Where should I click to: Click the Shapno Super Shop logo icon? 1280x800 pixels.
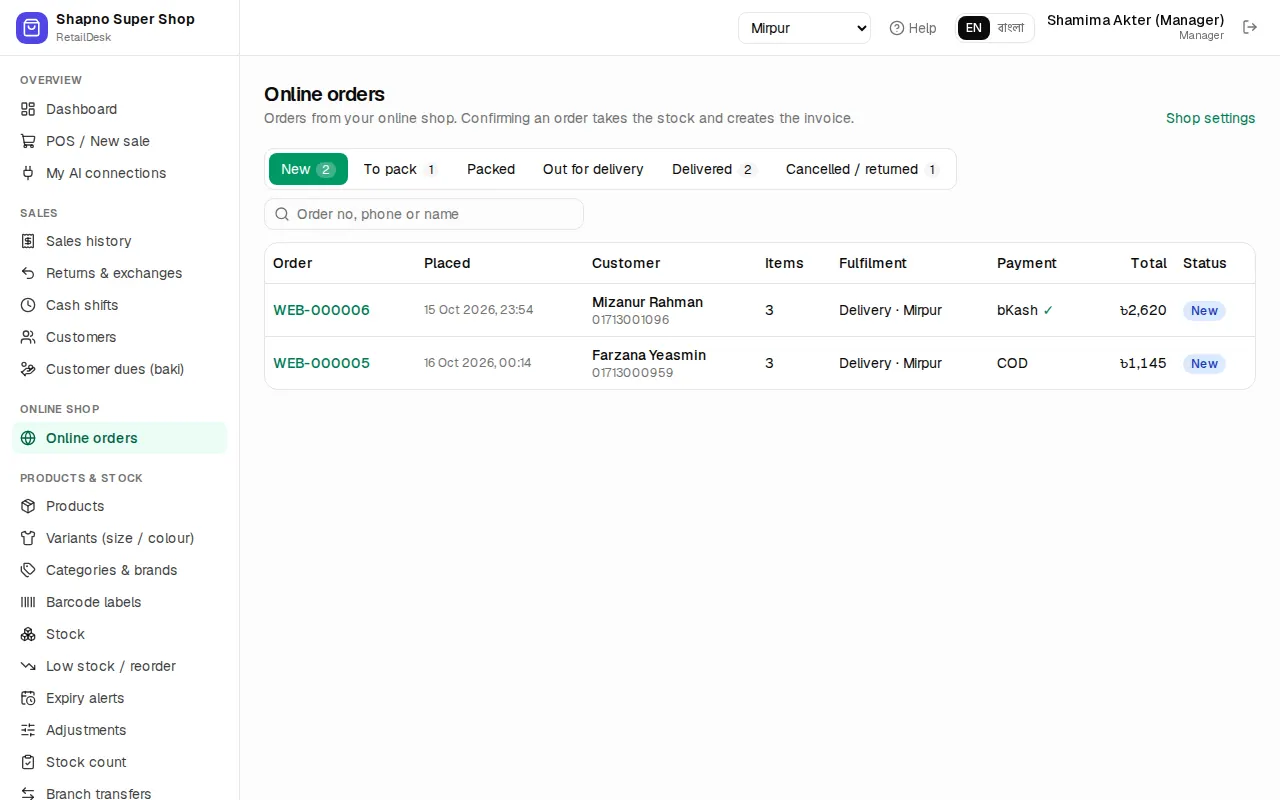(x=32, y=28)
